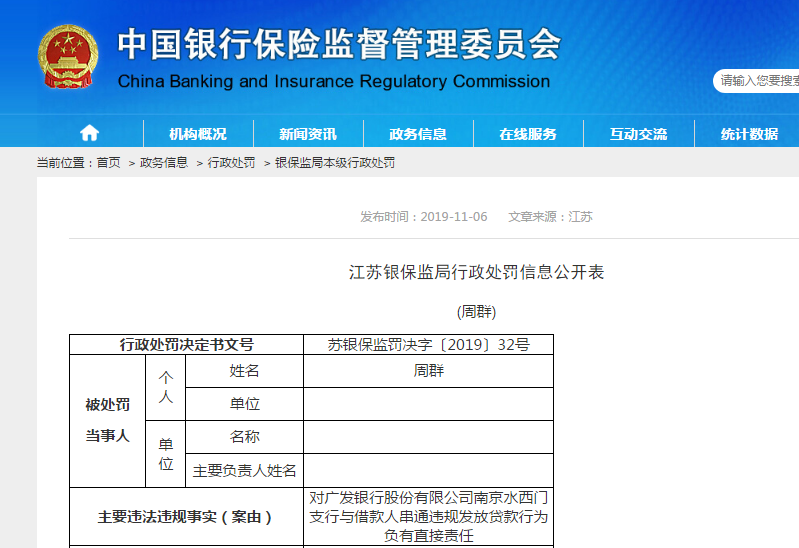Click the heading 江苏银保监局行政处罚信息公开表
This screenshot has height=548, width=799.
476,272
